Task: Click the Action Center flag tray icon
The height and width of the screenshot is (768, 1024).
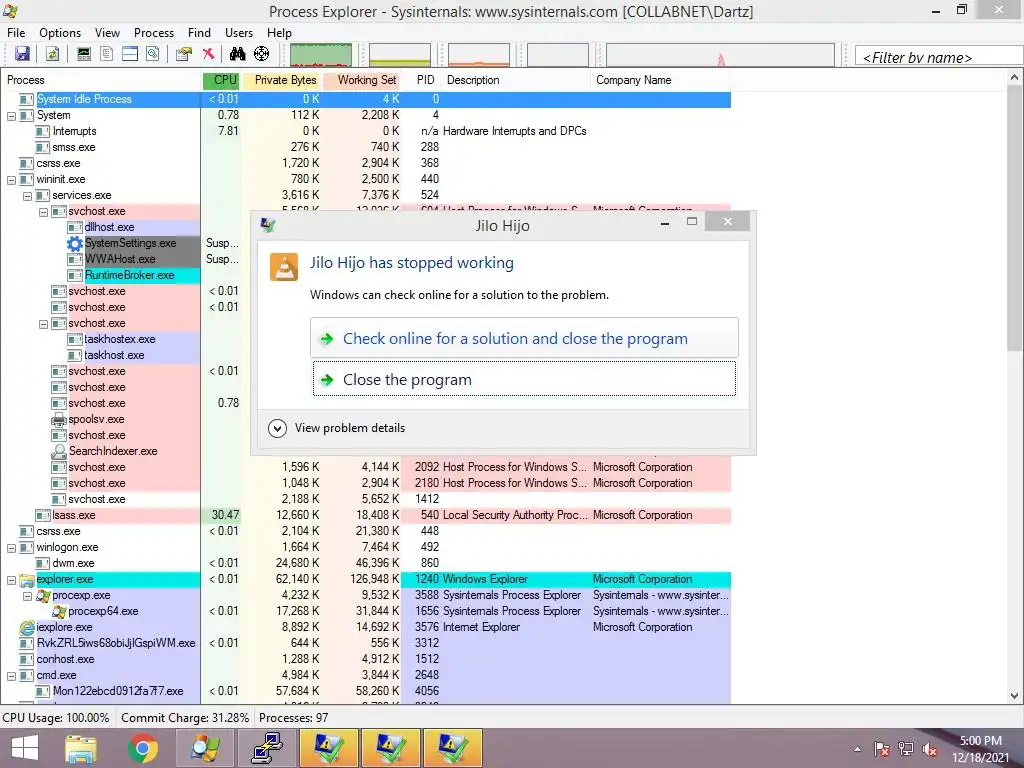Action: [x=882, y=749]
